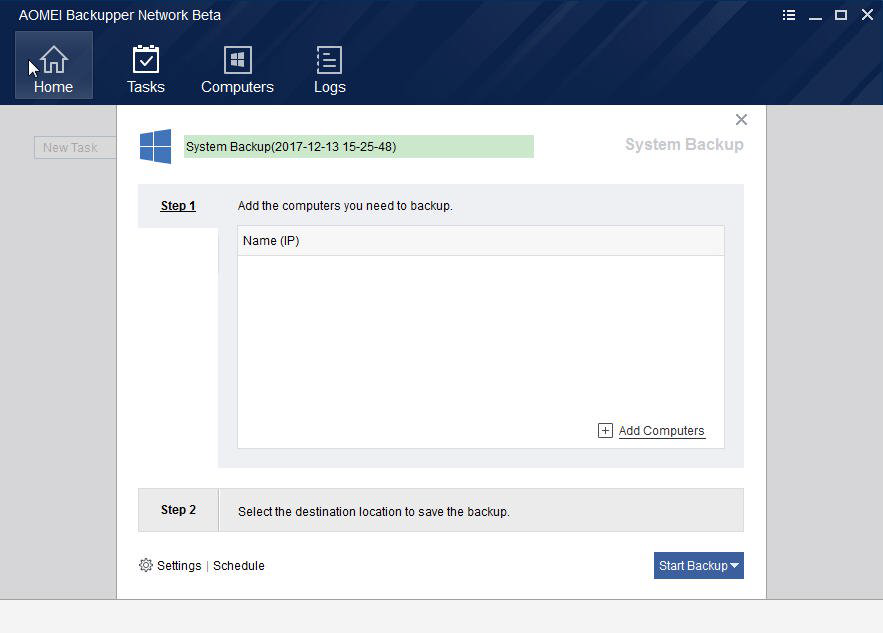Click the plus icon for adding computers
The image size is (883, 633).
[x=605, y=431]
